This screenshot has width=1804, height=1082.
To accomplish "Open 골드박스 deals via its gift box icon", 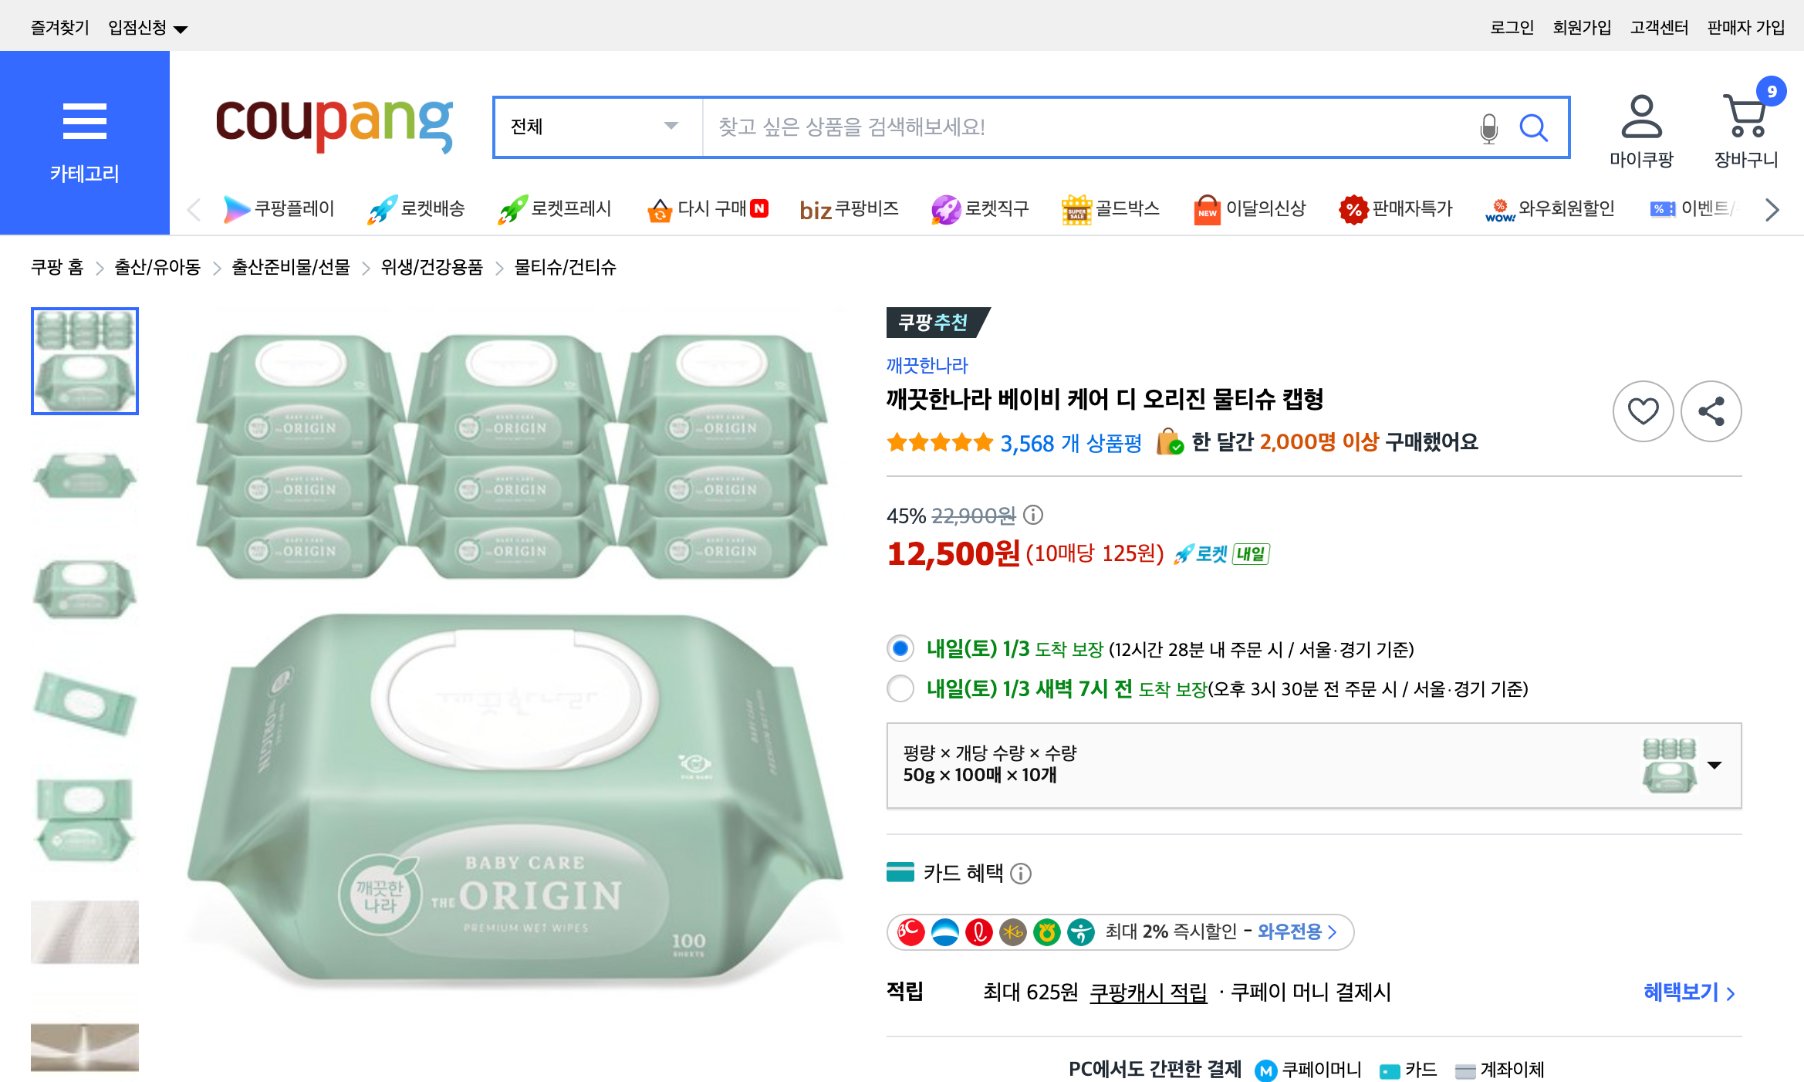I will coord(1077,209).
